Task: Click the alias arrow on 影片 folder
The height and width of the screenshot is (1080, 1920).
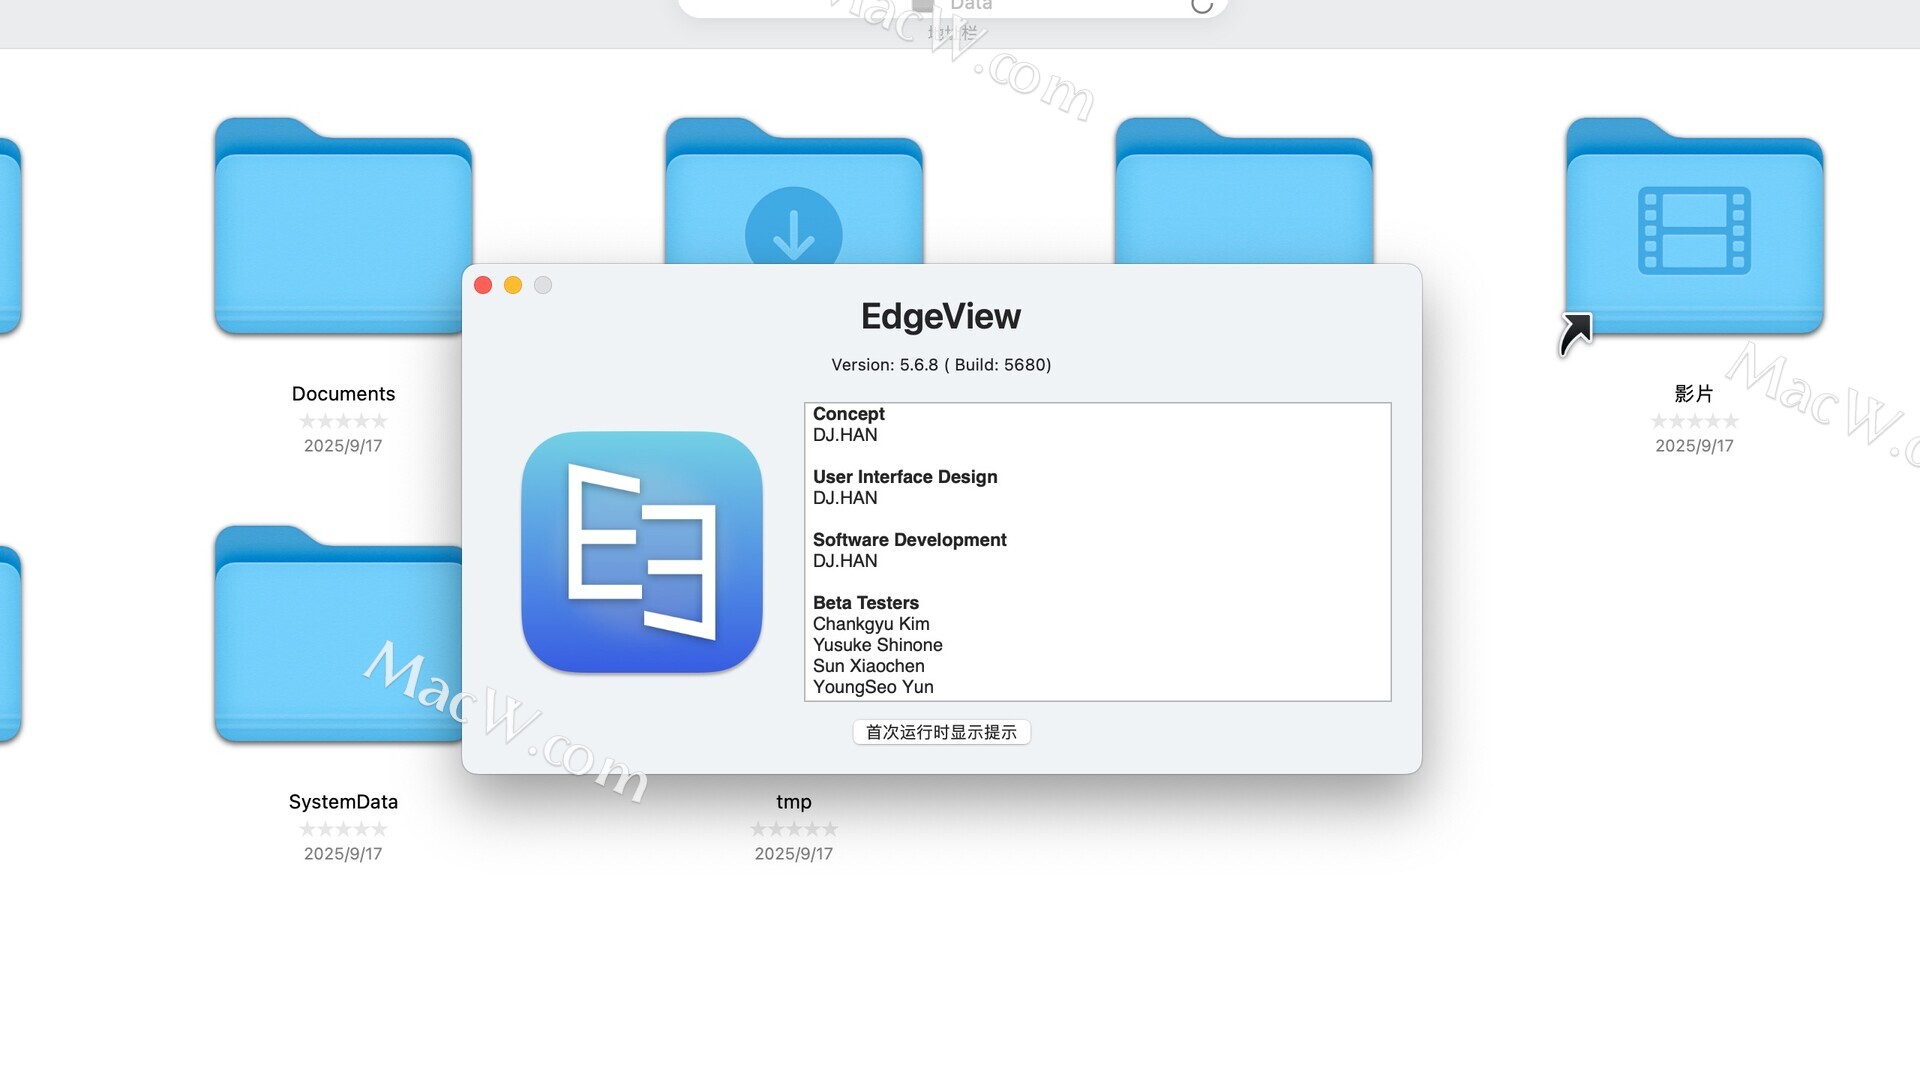Action: [x=1576, y=333]
